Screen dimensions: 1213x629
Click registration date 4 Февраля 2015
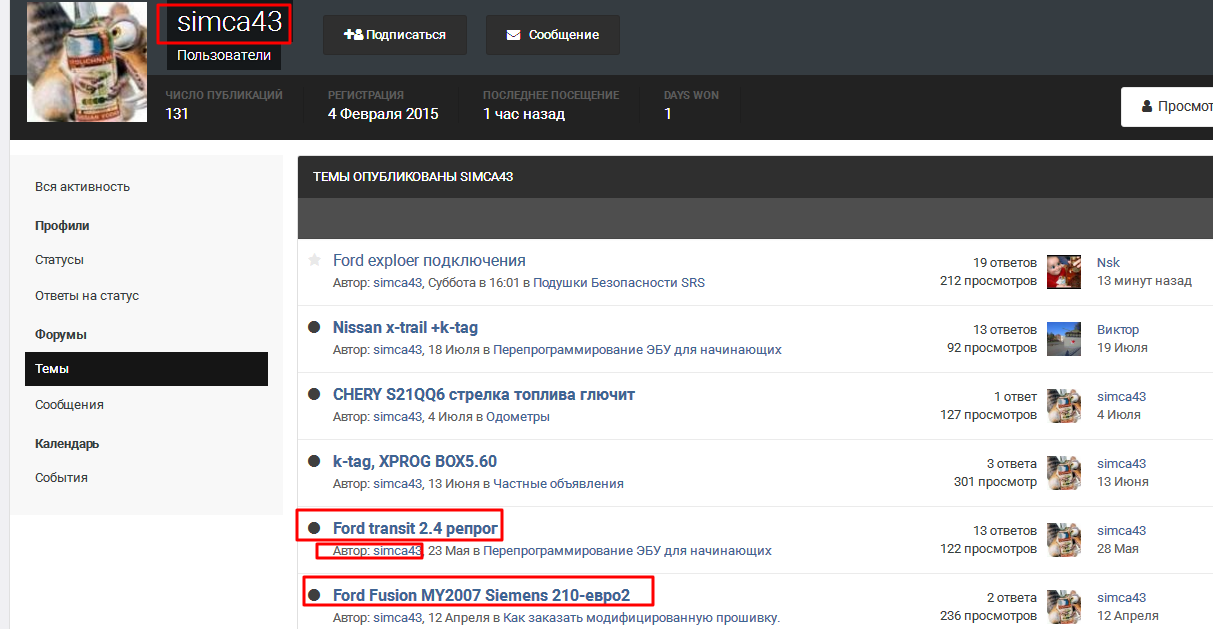[383, 114]
